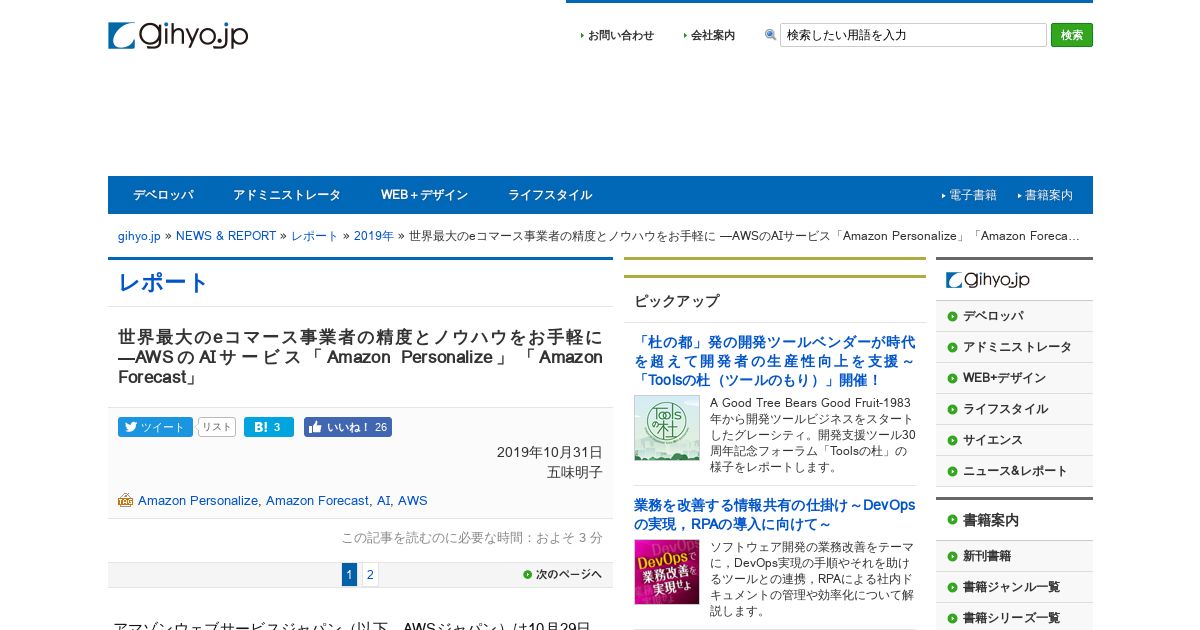Open sidebar 書籍シリーズ一覧 menu item
The image size is (1200, 630).
1014,618
